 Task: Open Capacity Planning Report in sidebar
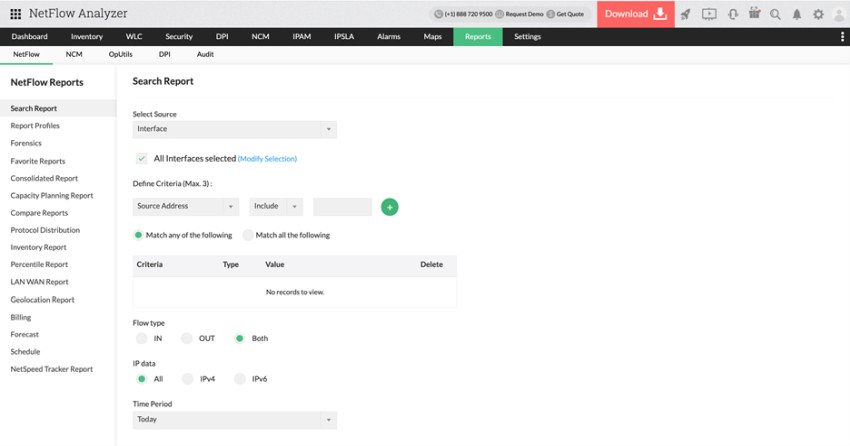tap(52, 196)
